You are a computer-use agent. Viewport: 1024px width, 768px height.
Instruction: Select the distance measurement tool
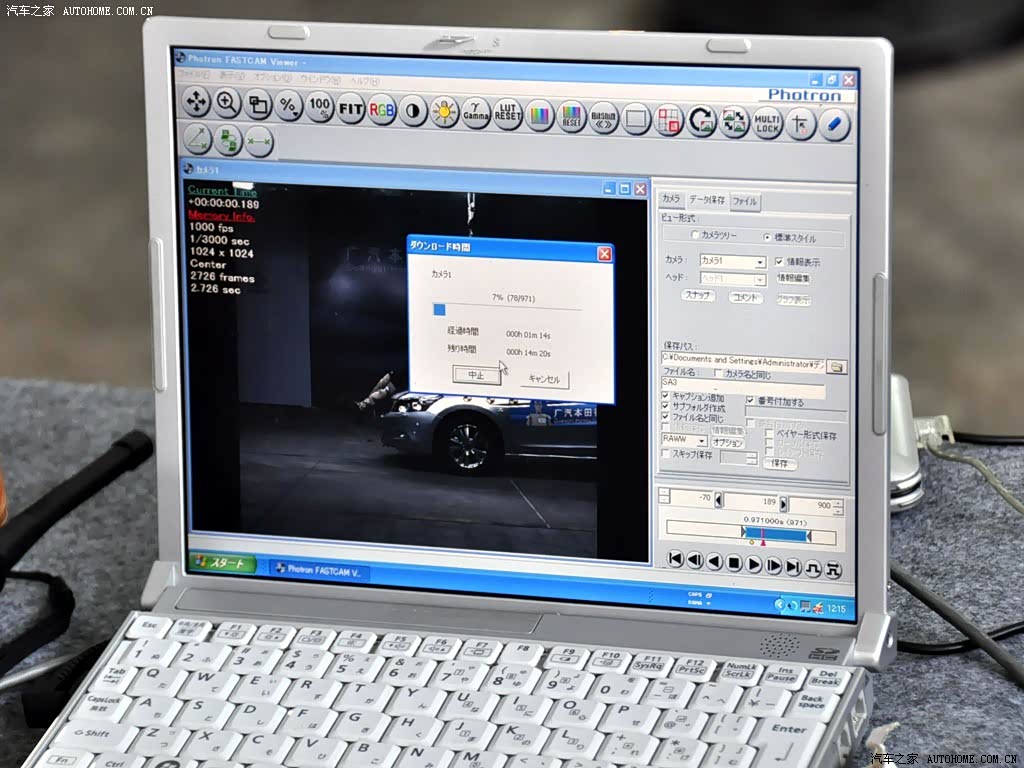259,142
